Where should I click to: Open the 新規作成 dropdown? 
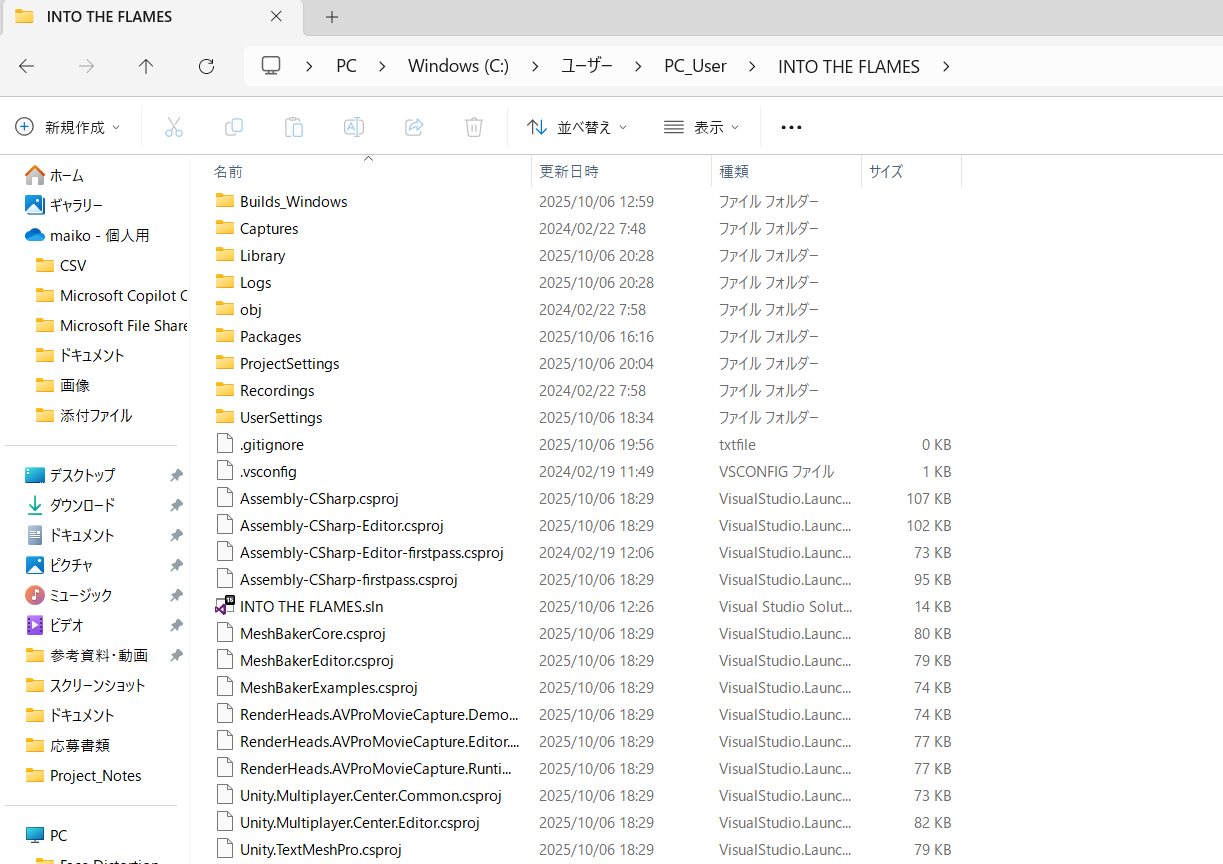pos(68,127)
